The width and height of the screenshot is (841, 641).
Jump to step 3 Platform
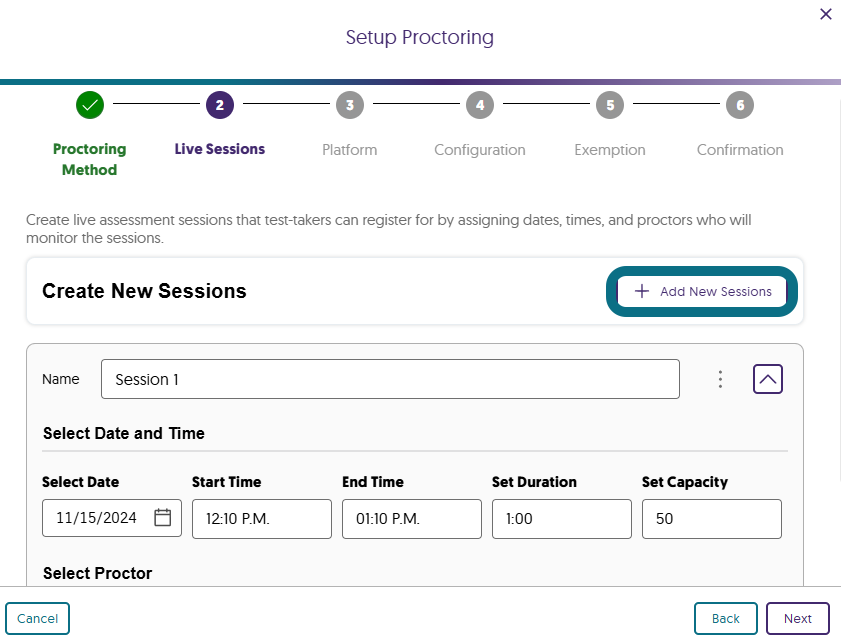click(349, 105)
